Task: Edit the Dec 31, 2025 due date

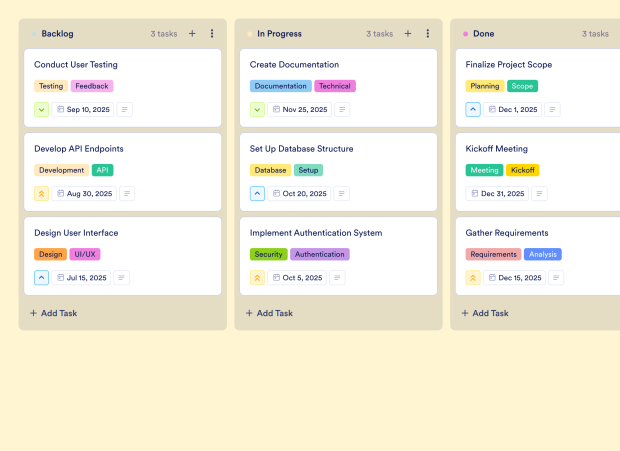Action: 497,194
